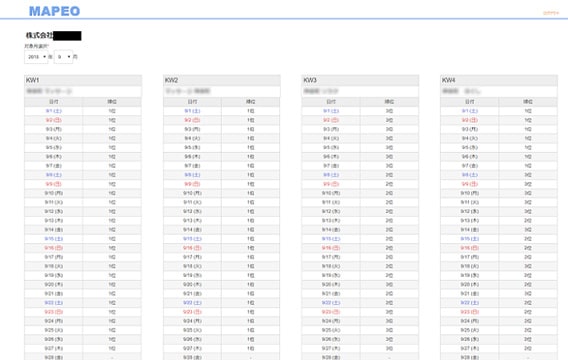Click the 9/15 Saturday link in KW3
568x360 pixels.
click(x=331, y=239)
